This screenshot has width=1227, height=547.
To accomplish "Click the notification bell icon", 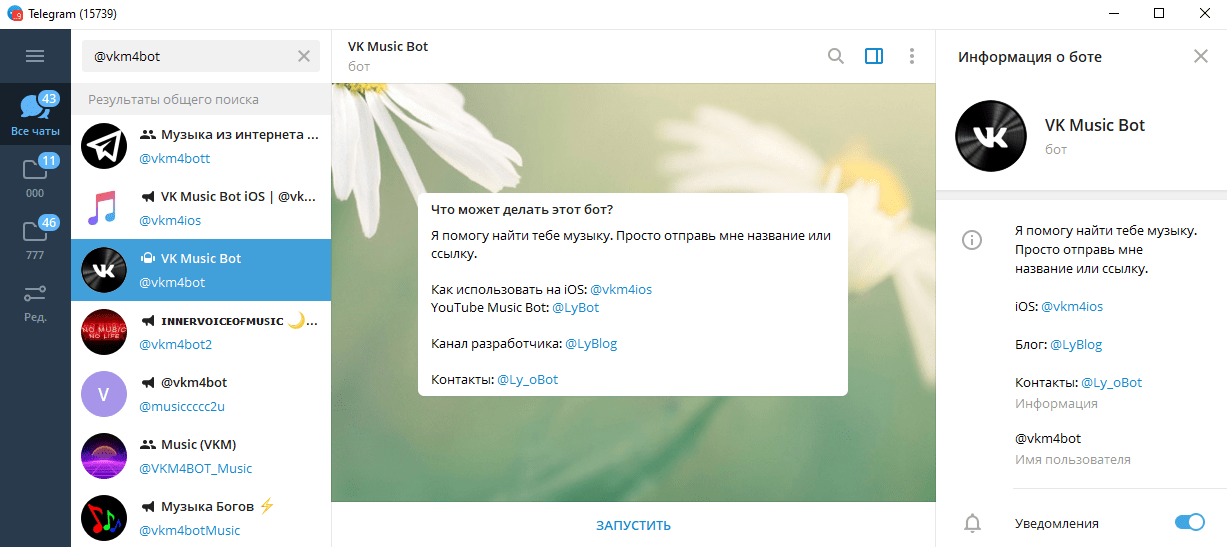I will click(971, 523).
